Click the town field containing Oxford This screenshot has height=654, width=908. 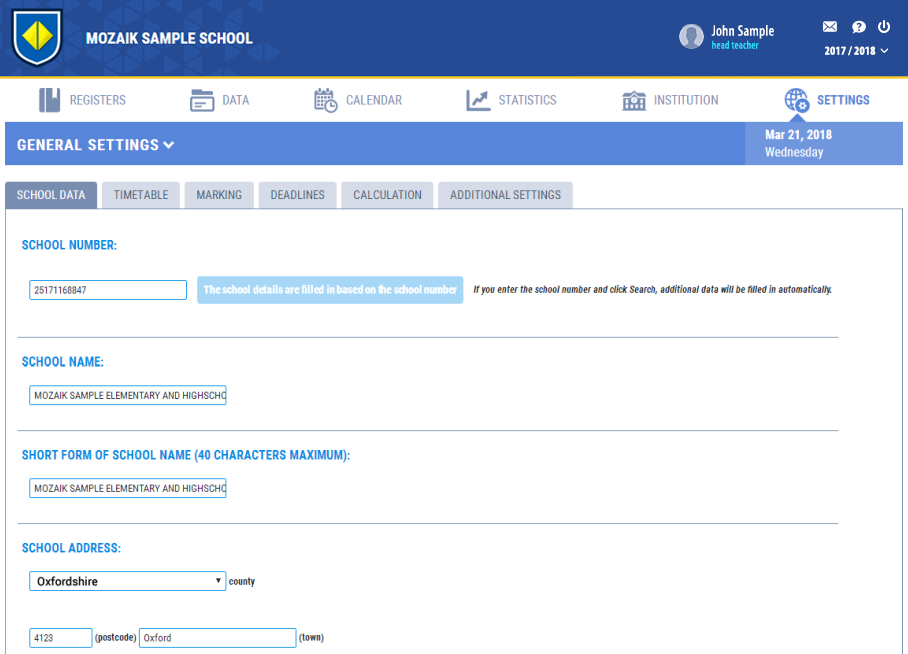pos(217,638)
